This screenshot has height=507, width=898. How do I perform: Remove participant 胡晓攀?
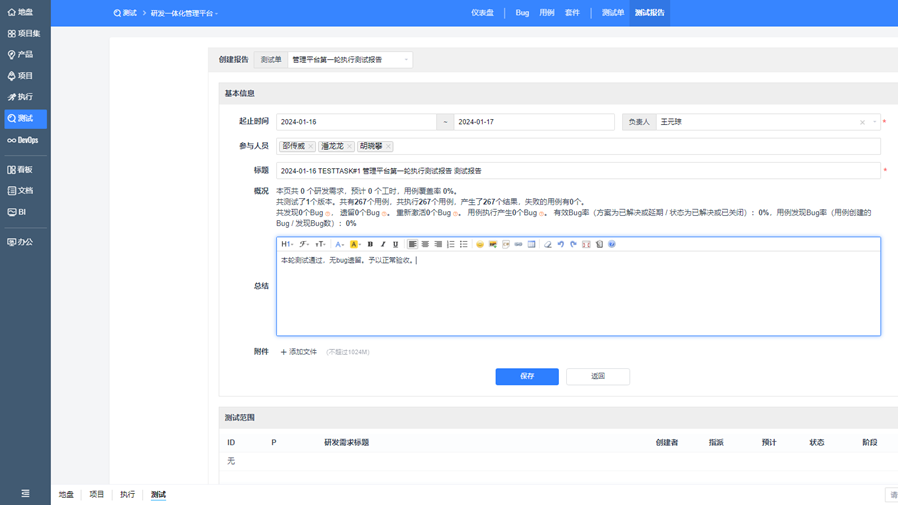pos(388,146)
